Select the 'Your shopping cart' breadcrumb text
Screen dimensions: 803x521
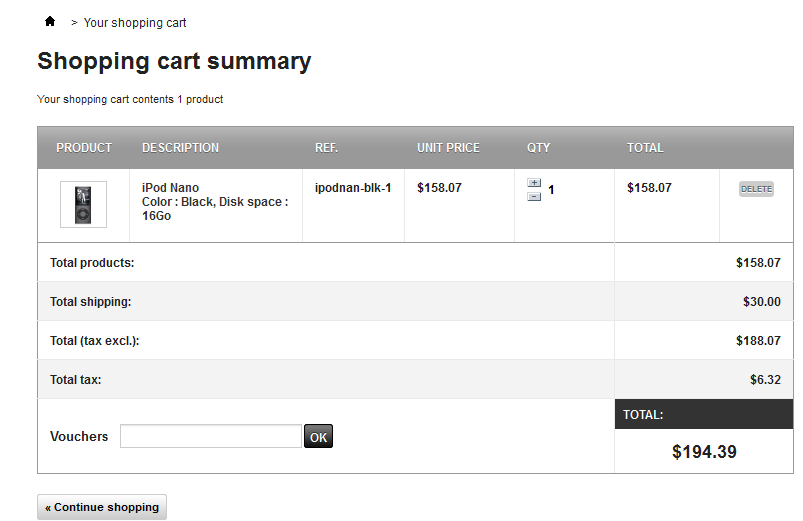tap(135, 22)
